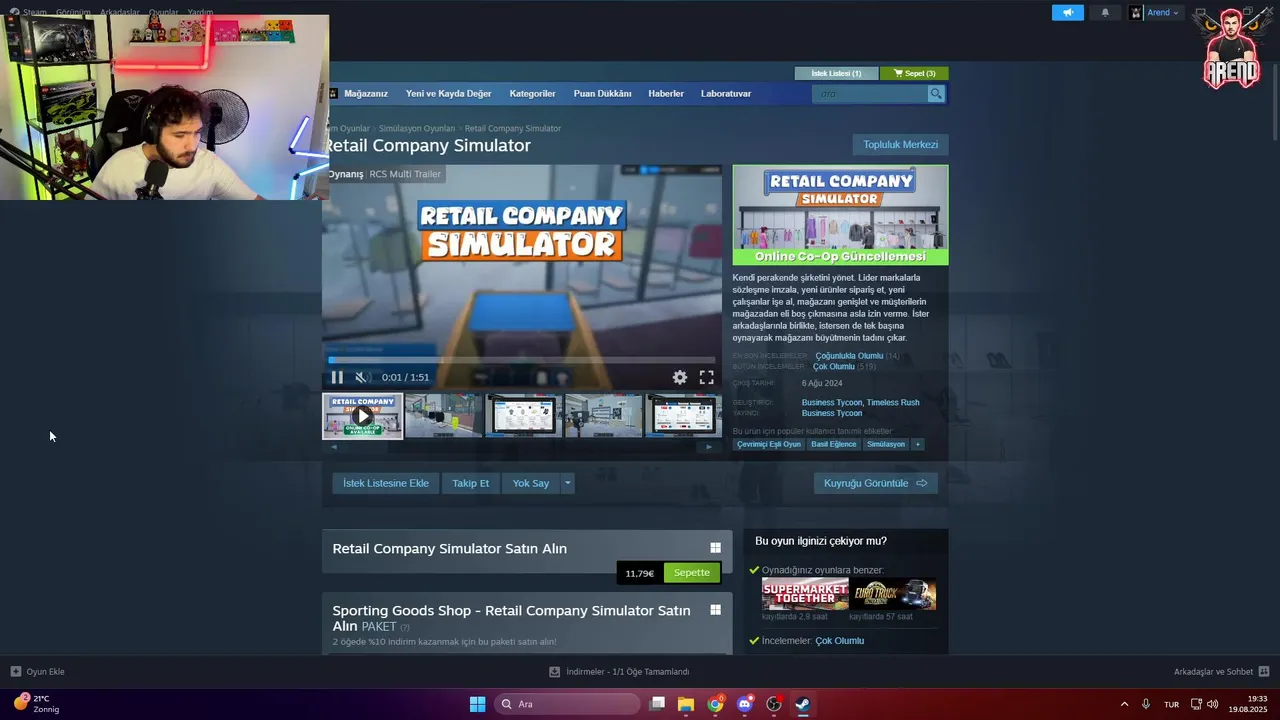The height and width of the screenshot is (720, 1280).
Task: Open the Haberler tab
Action: (666, 94)
